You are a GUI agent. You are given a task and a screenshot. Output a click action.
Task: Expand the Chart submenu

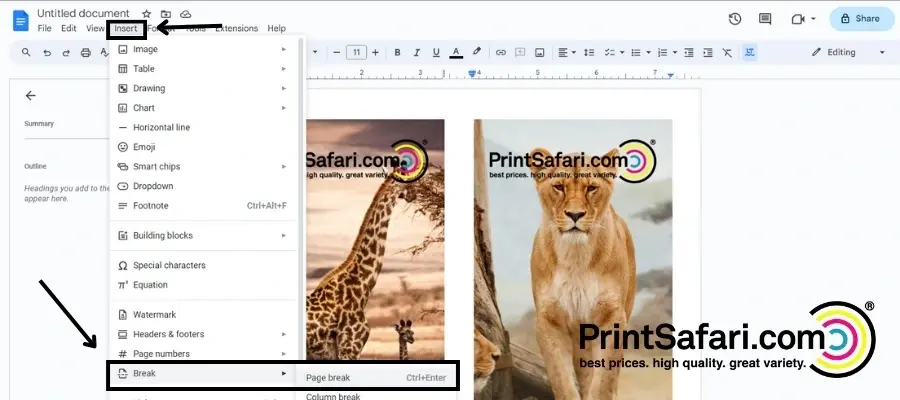(204, 108)
